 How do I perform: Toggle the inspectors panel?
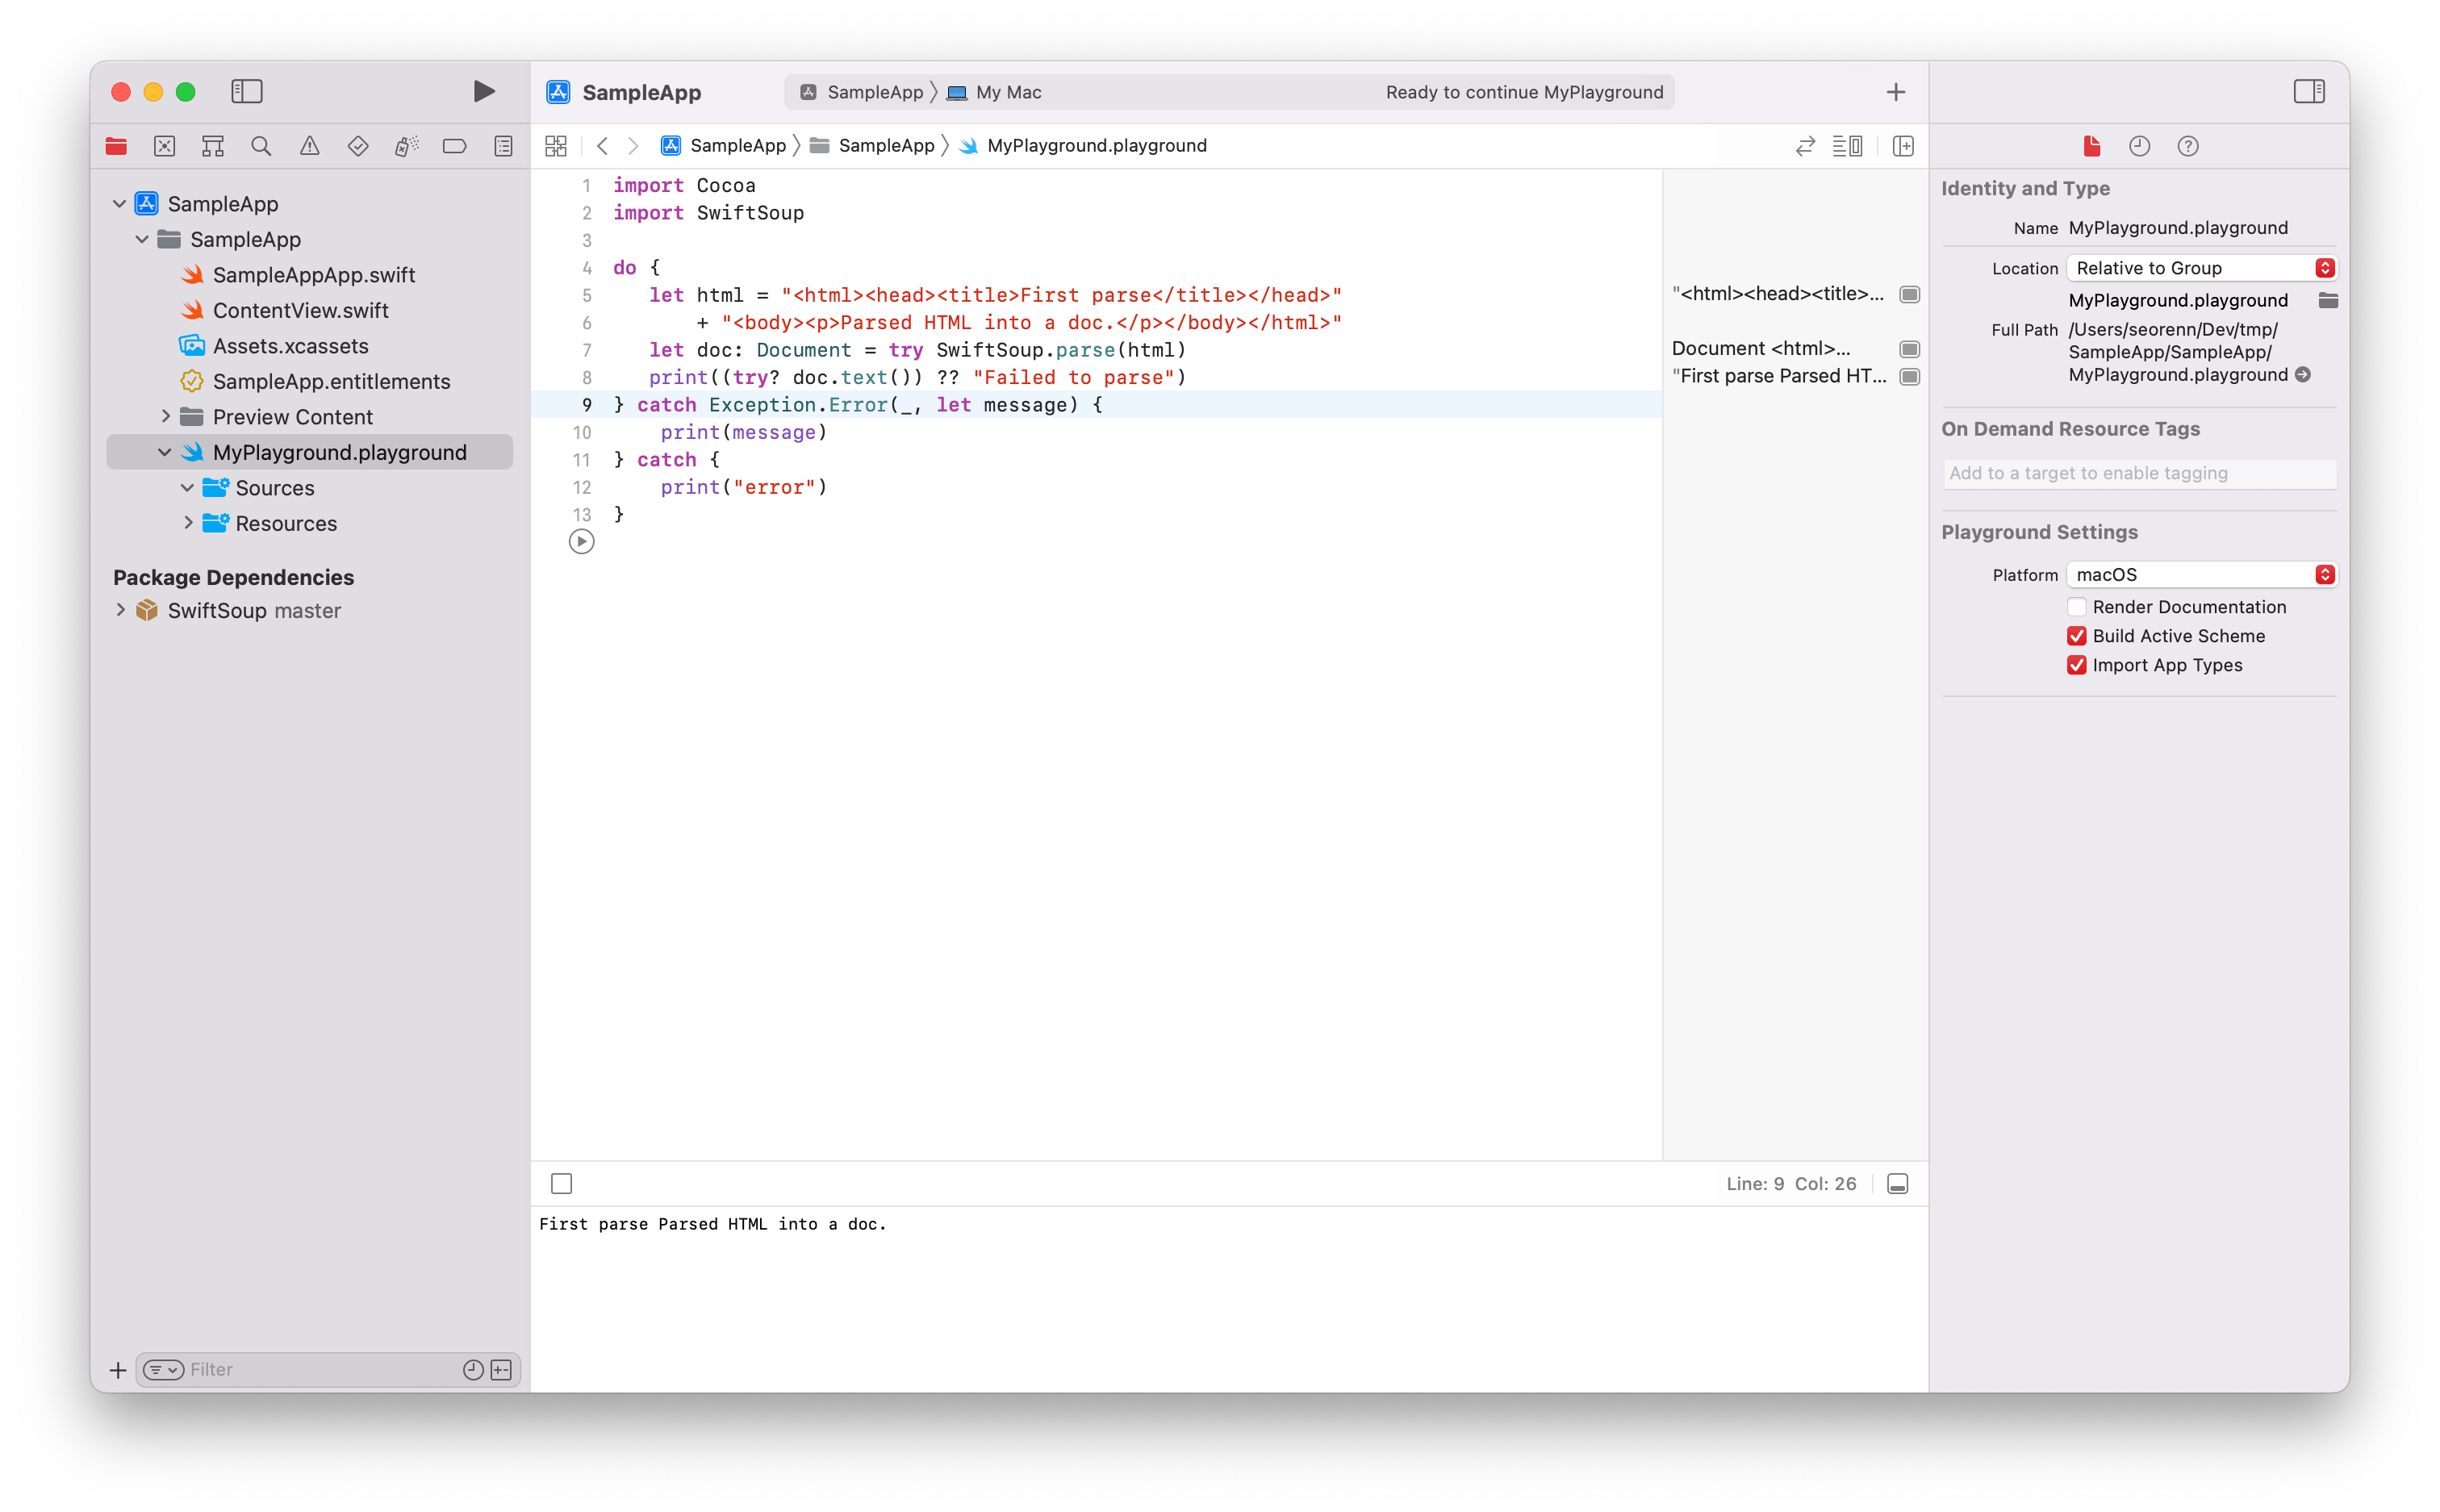coord(2309,92)
